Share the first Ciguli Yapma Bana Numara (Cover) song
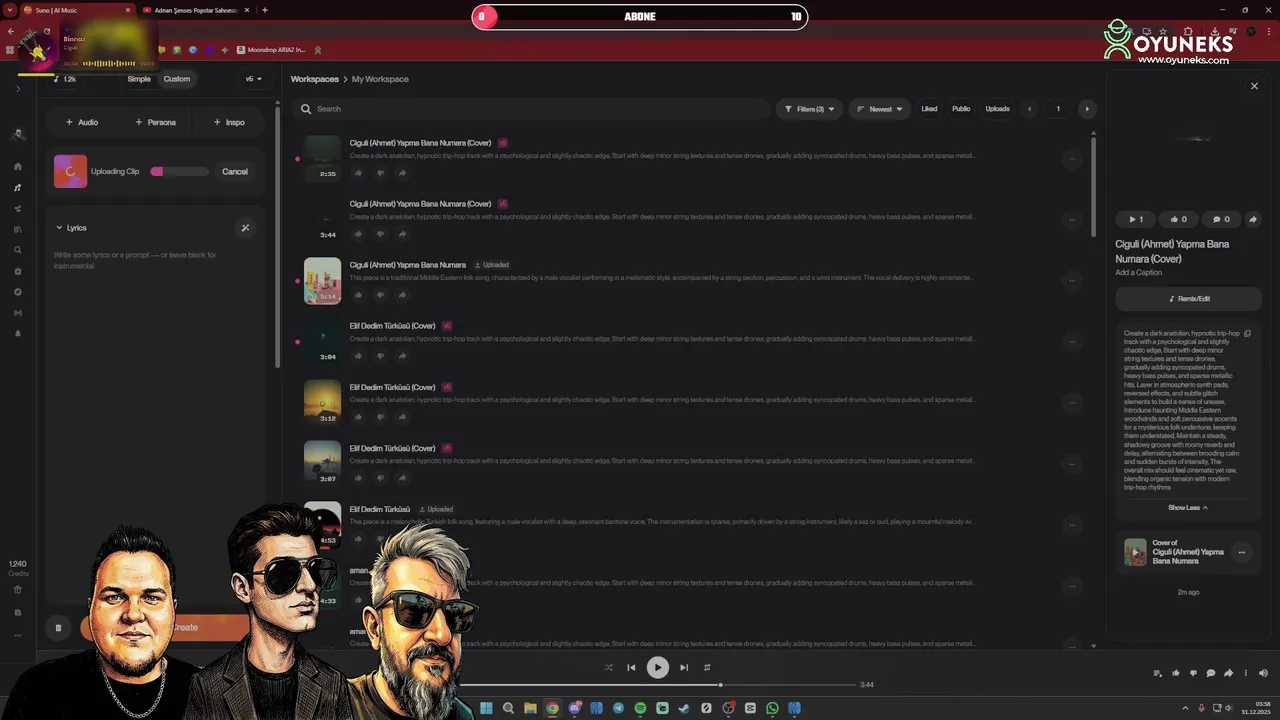The width and height of the screenshot is (1280, 720). [x=402, y=173]
